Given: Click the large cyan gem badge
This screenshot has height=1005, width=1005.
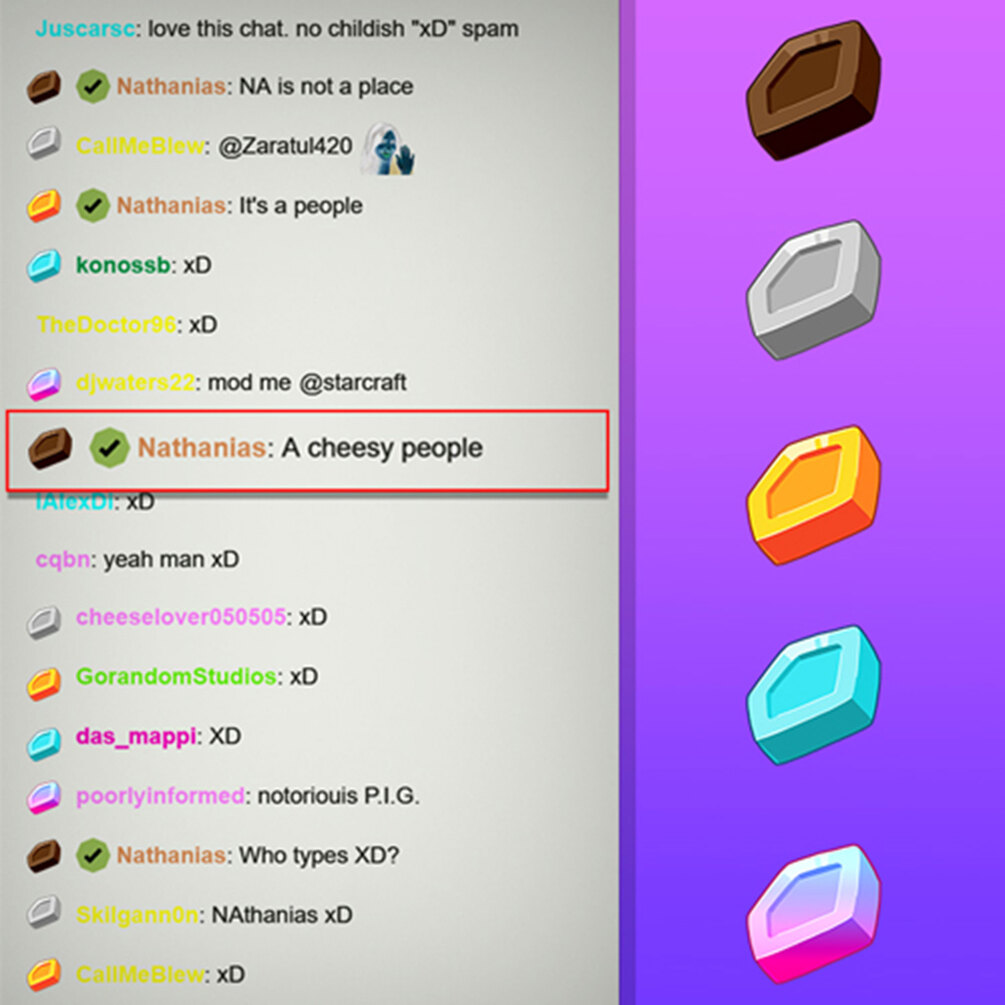Looking at the screenshot, I should (813, 695).
